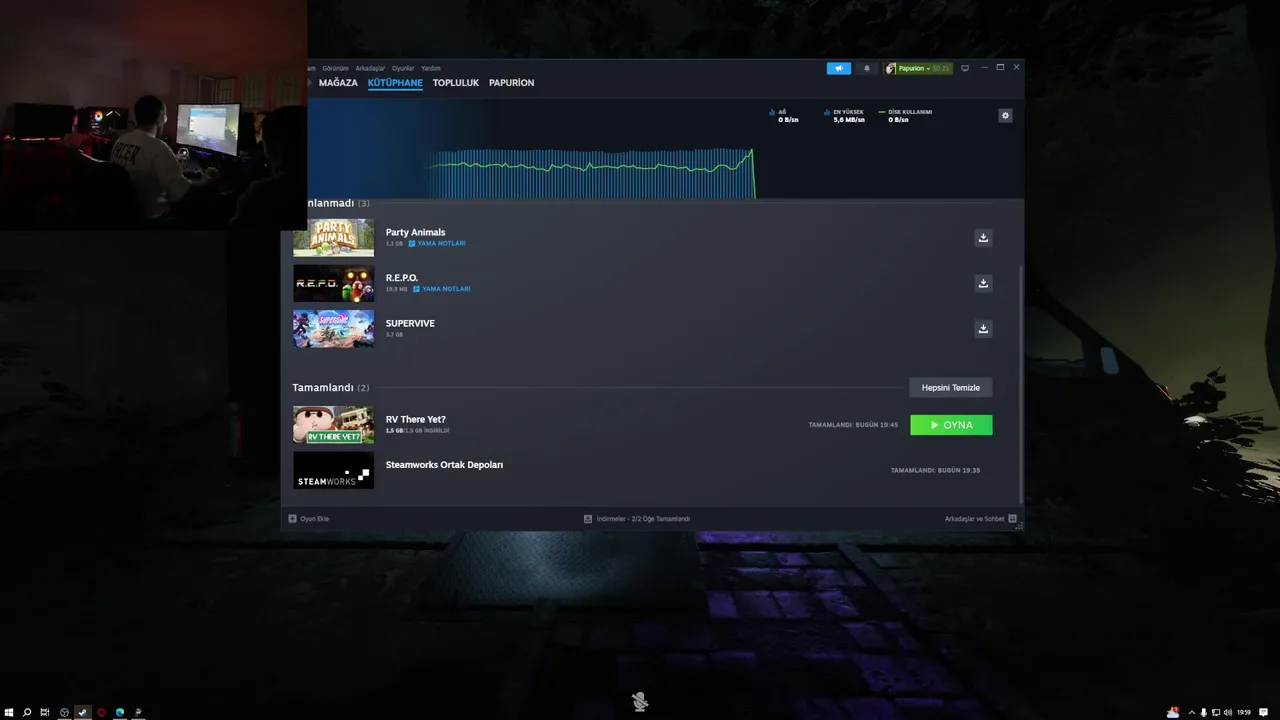Open the Windows Start menu
The image size is (1280, 720).
tap(9, 712)
